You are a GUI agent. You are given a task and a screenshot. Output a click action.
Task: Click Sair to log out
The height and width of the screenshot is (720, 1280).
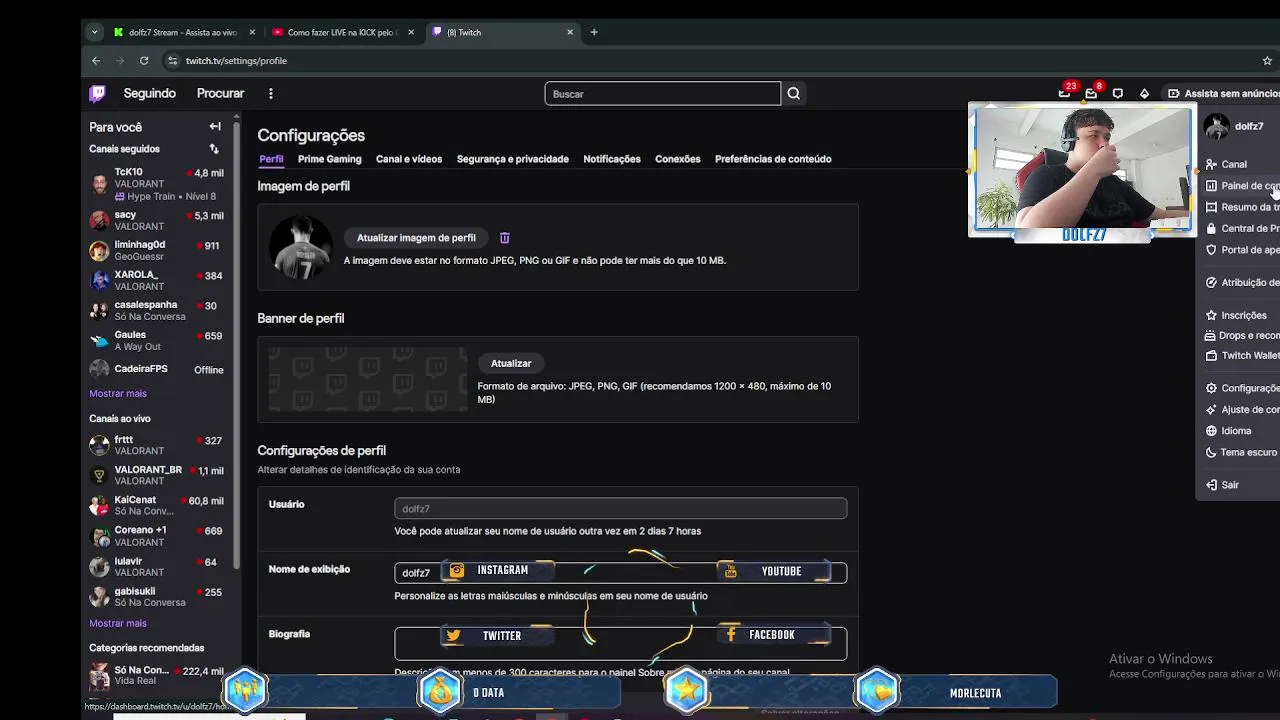1240,485
